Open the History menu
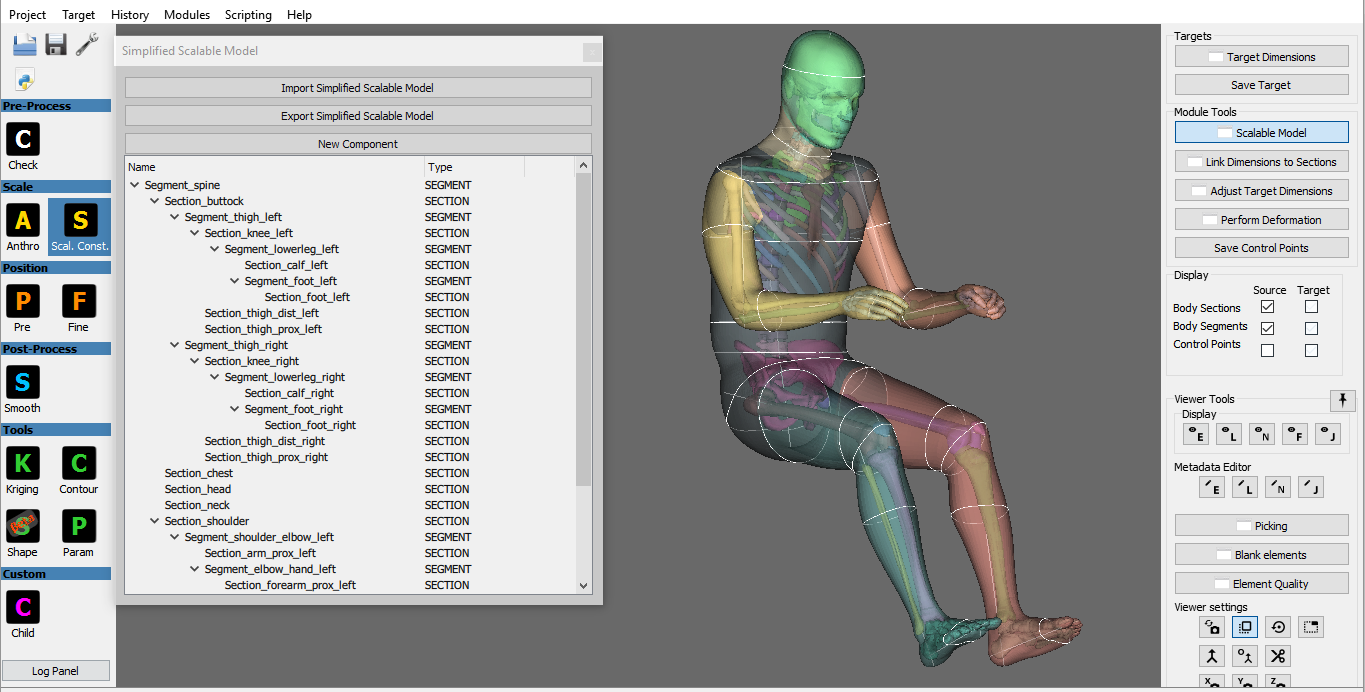 [x=130, y=14]
